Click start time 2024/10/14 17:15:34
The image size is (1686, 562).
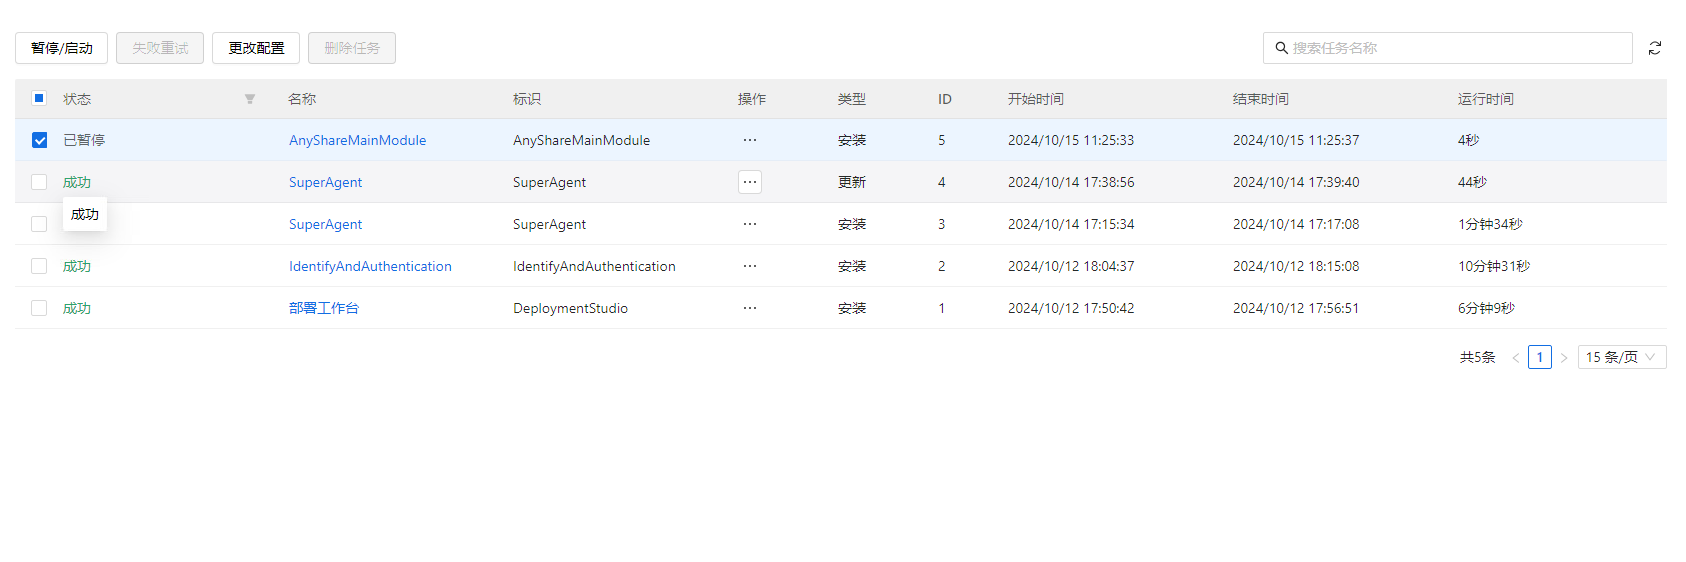(x=1071, y=224)
